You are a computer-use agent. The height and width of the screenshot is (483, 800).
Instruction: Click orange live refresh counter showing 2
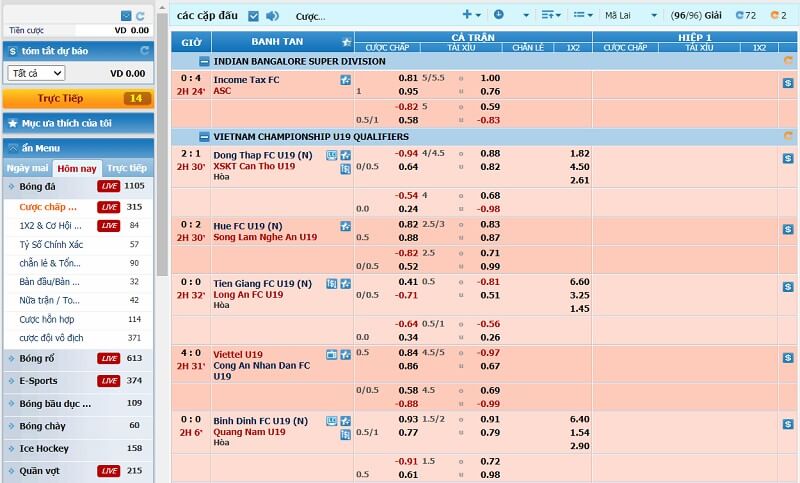tap(779, 15)
